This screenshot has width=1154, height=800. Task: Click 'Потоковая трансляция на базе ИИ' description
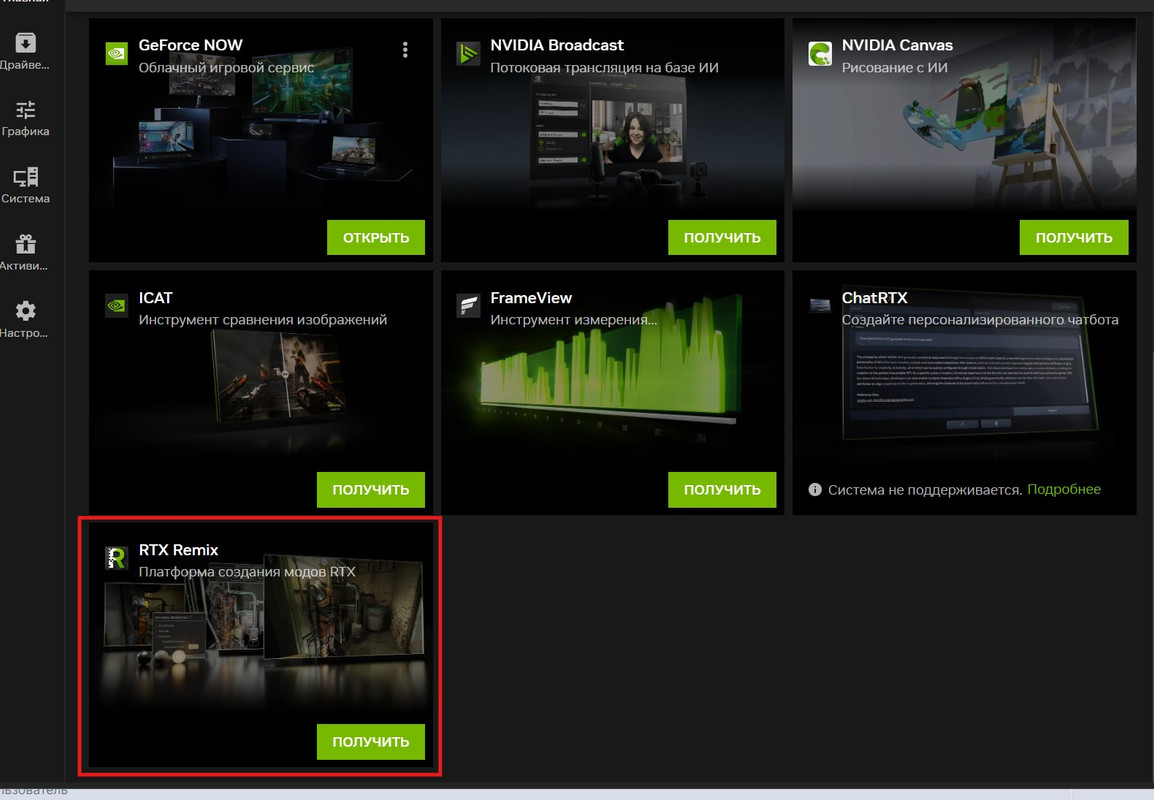click(604, 68)
